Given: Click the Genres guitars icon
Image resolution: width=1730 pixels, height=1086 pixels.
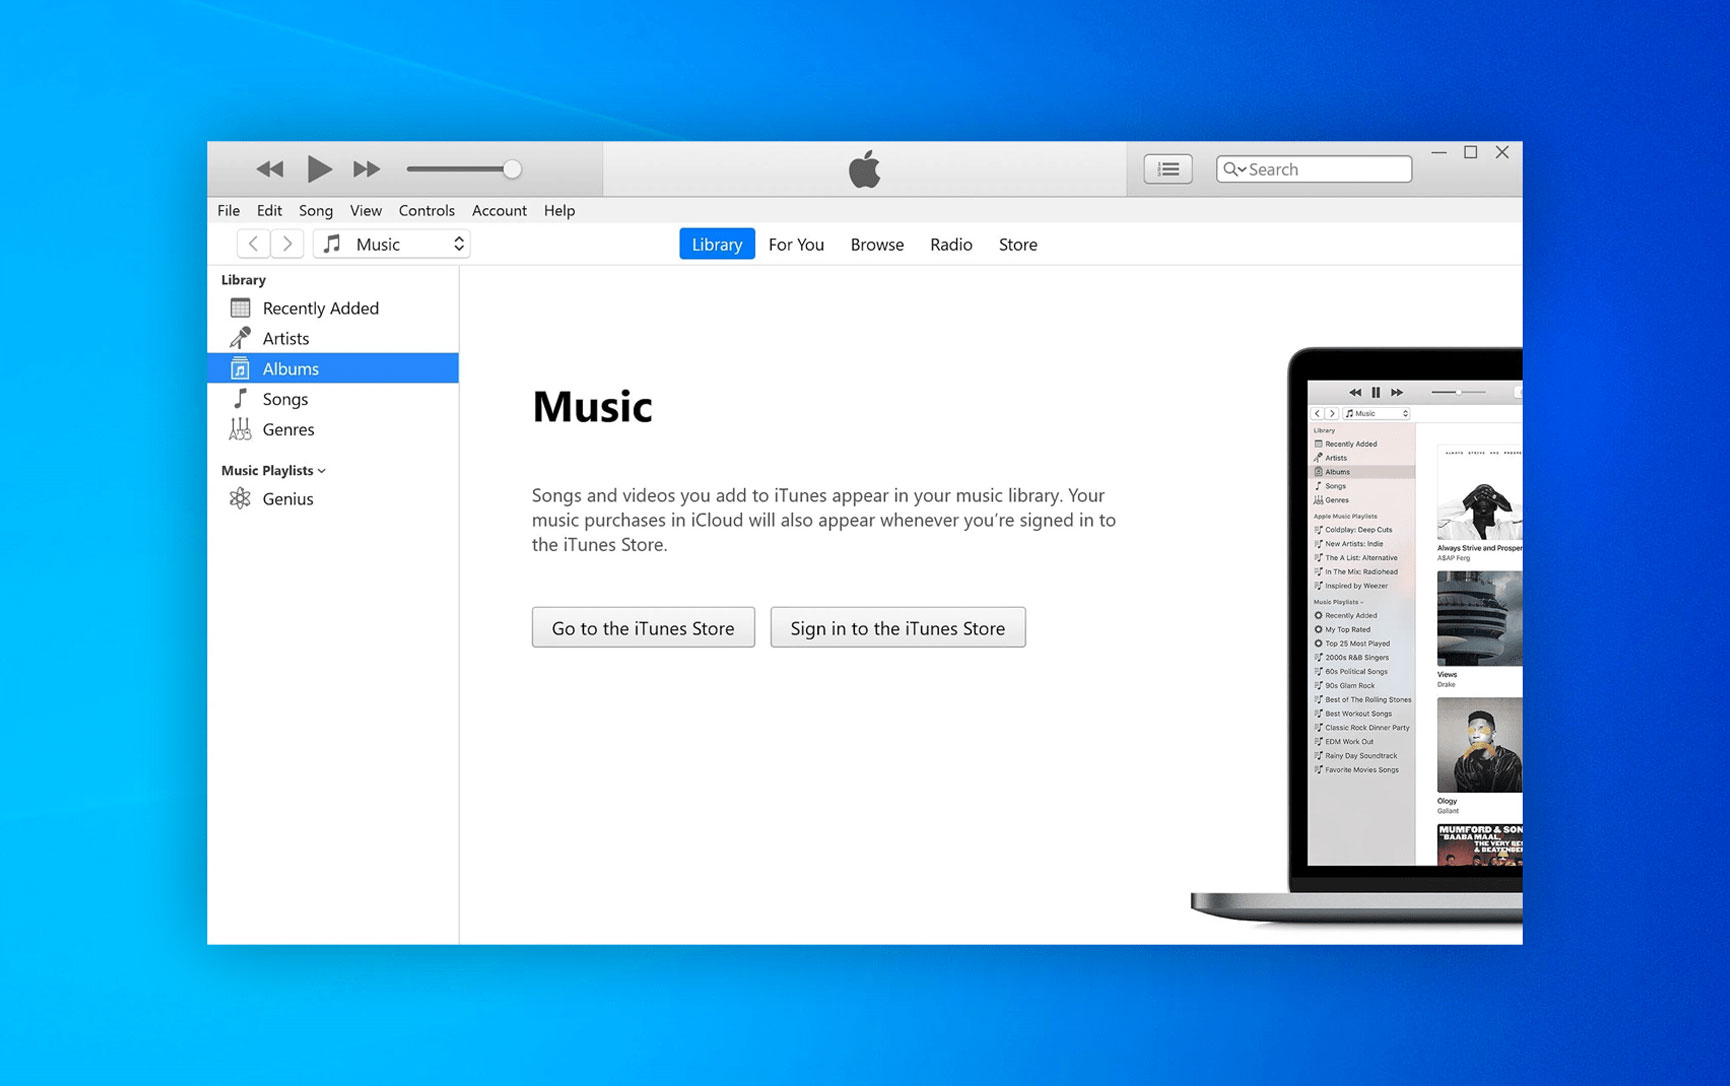Looking at the screenshot, I should pyautogui.click(x=240, y=429).
